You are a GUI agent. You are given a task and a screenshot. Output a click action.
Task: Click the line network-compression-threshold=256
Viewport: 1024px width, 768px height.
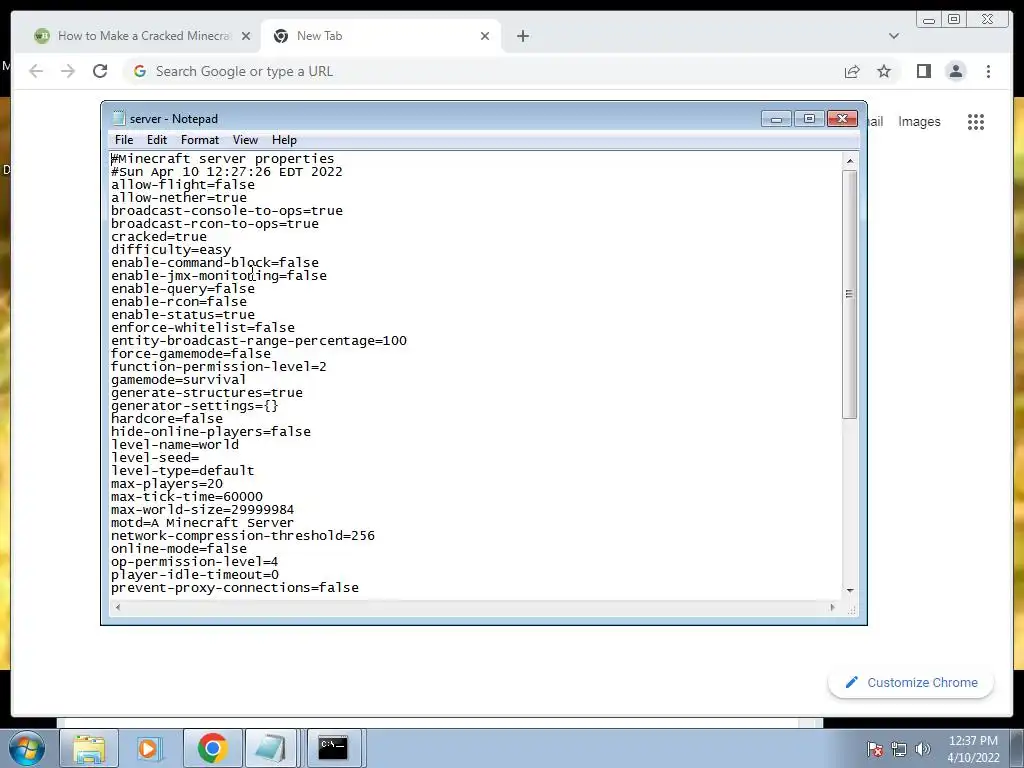tap(243, 536)
